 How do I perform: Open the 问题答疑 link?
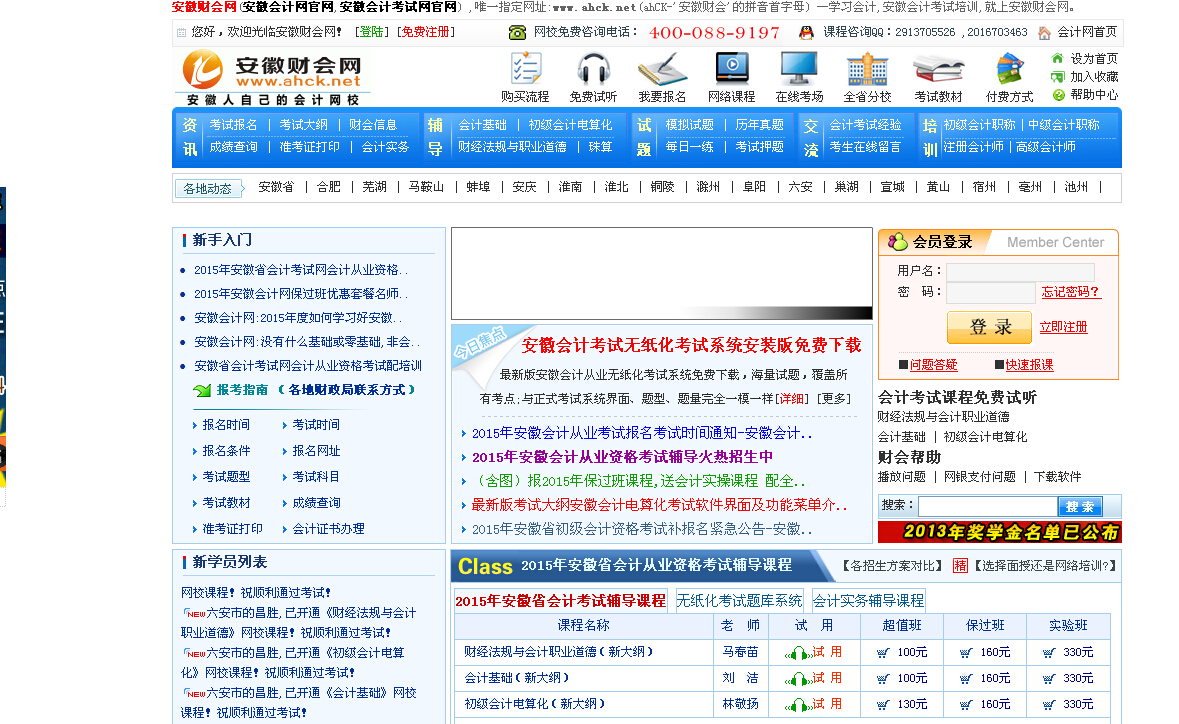[933, 365]
